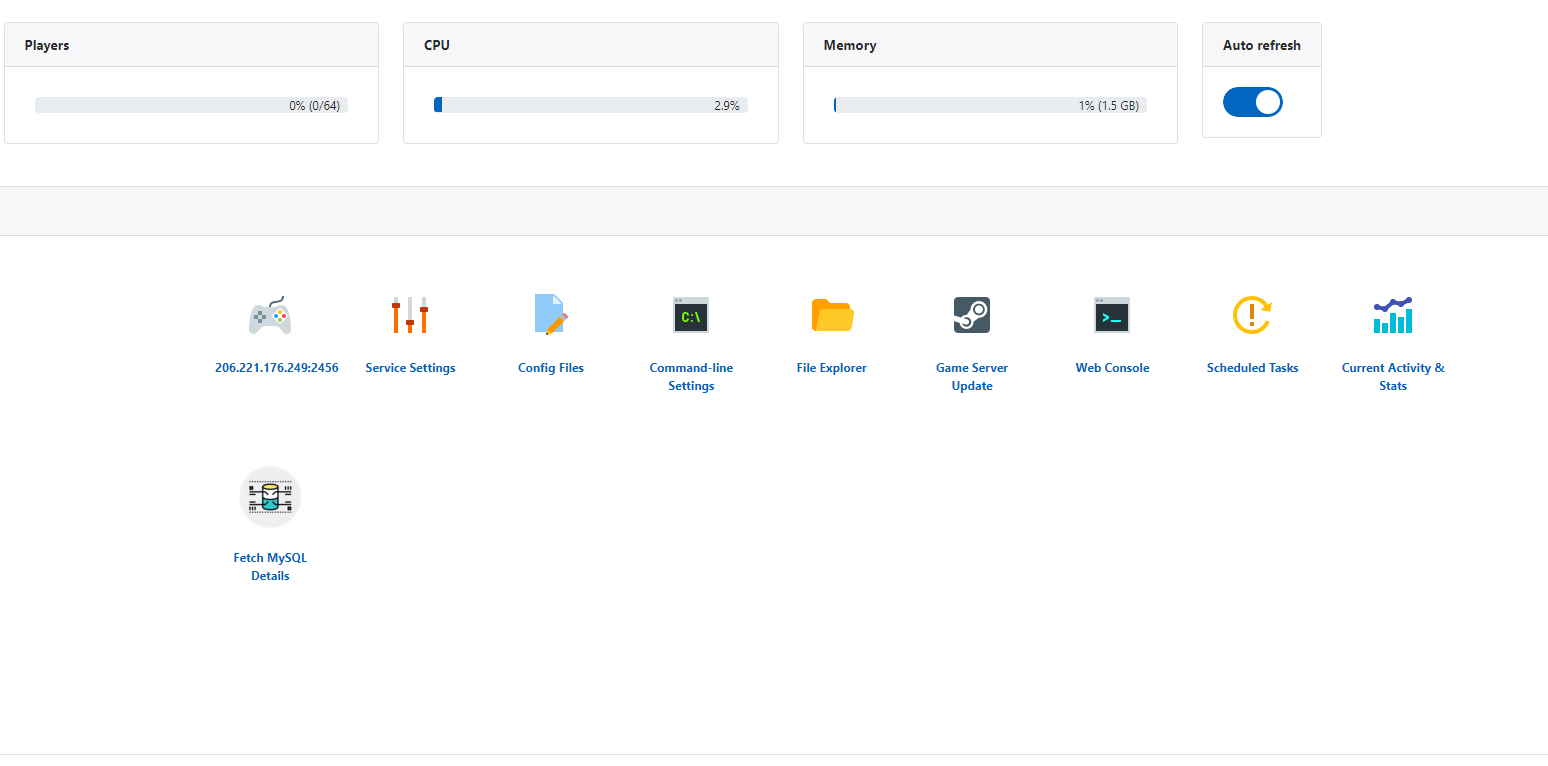Click the Scheduled Tasks clock icon
The image size is (1548, 766).
(x=1252, y=315)
